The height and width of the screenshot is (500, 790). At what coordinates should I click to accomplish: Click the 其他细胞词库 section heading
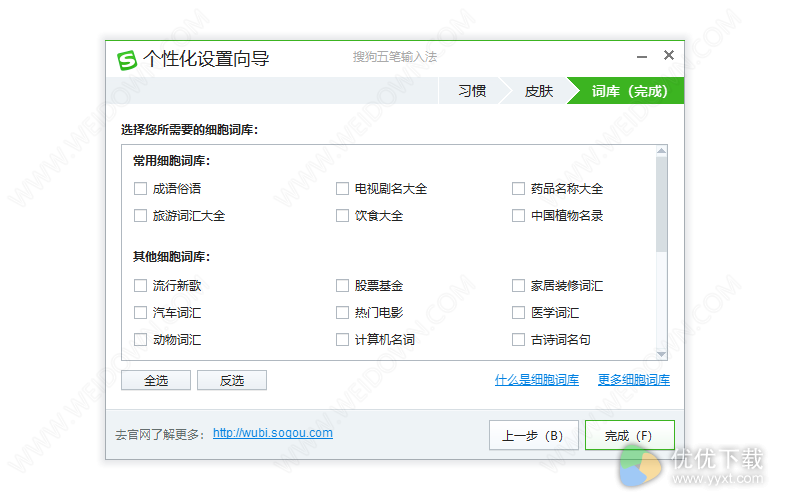click(x=171, y=257)
